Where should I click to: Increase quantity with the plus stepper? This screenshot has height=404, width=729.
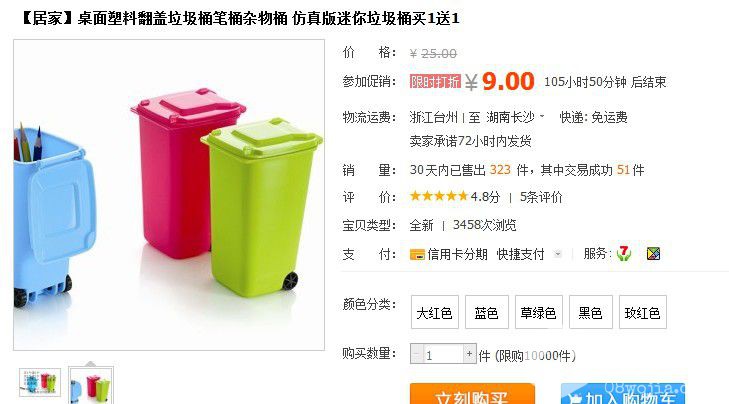(x=470, y=354)
